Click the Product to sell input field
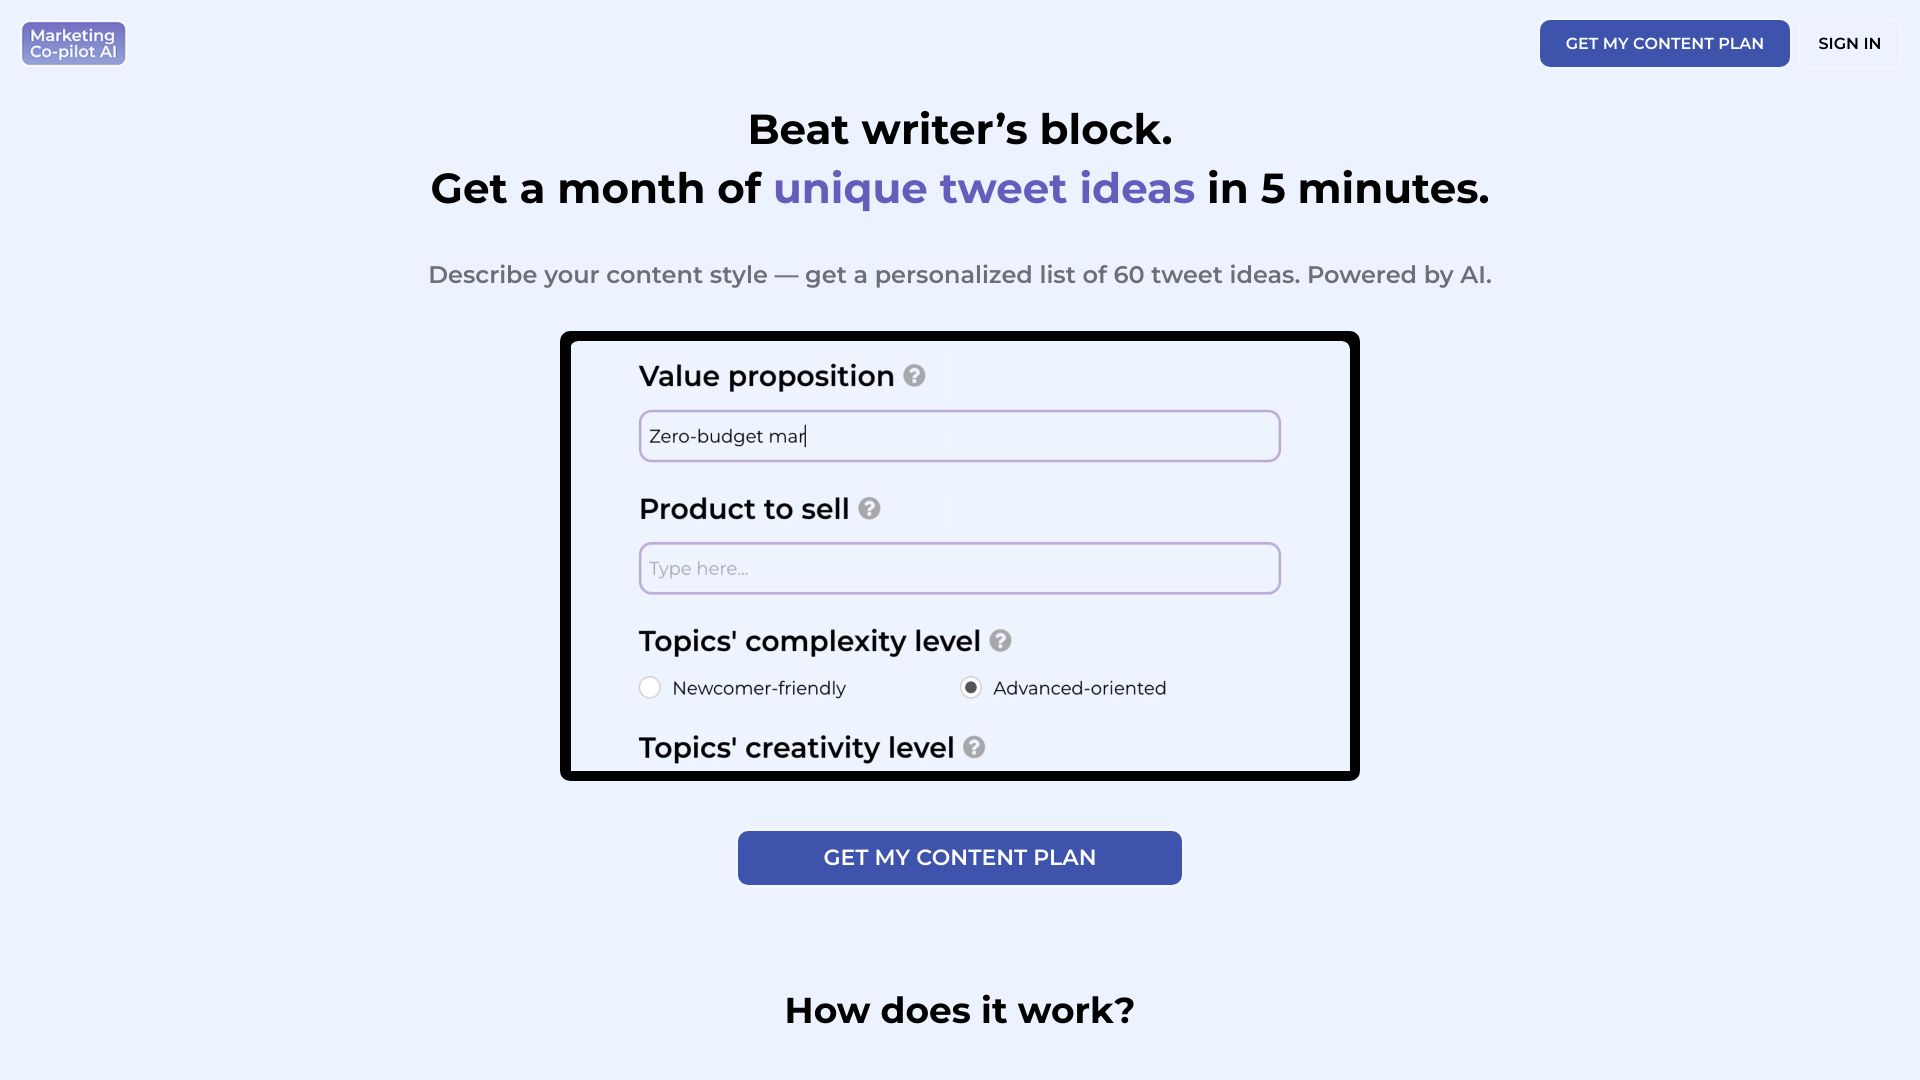Viewport: 1920px width, 1080px height. tap(959, 568)
